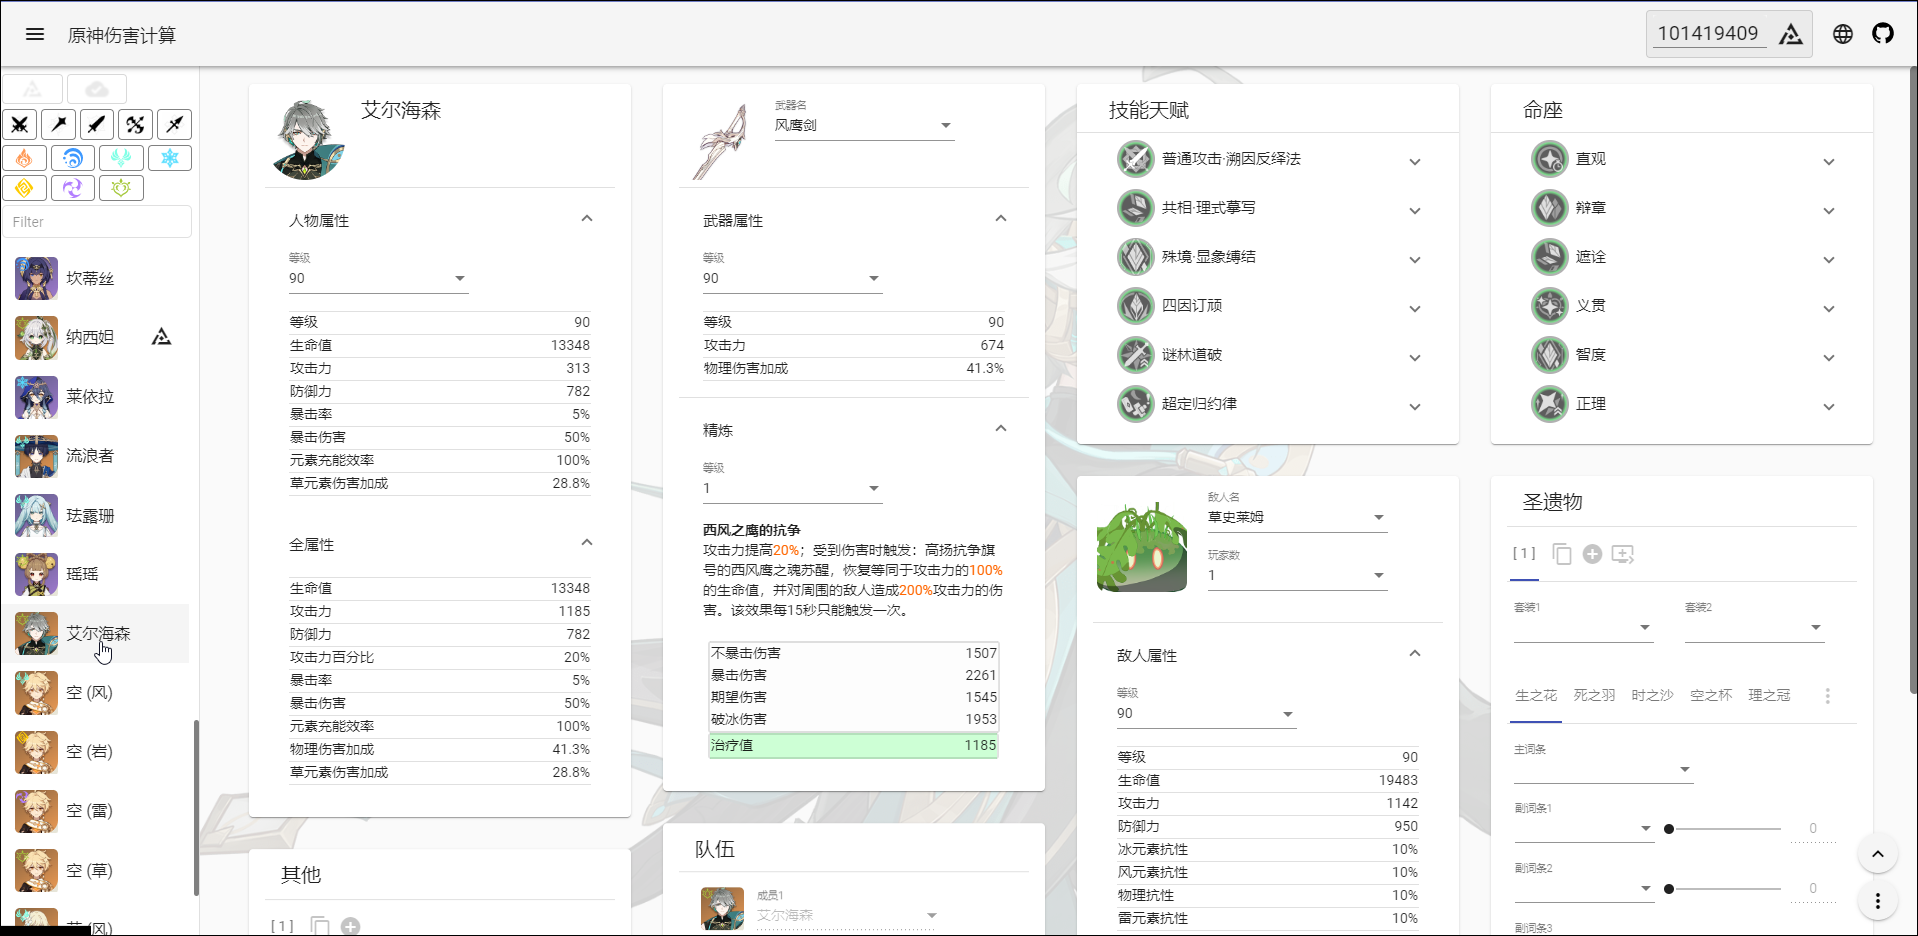Select 空 (草) in the character list
This screenshot has height=936, width=1918.
tap(95, 871)
